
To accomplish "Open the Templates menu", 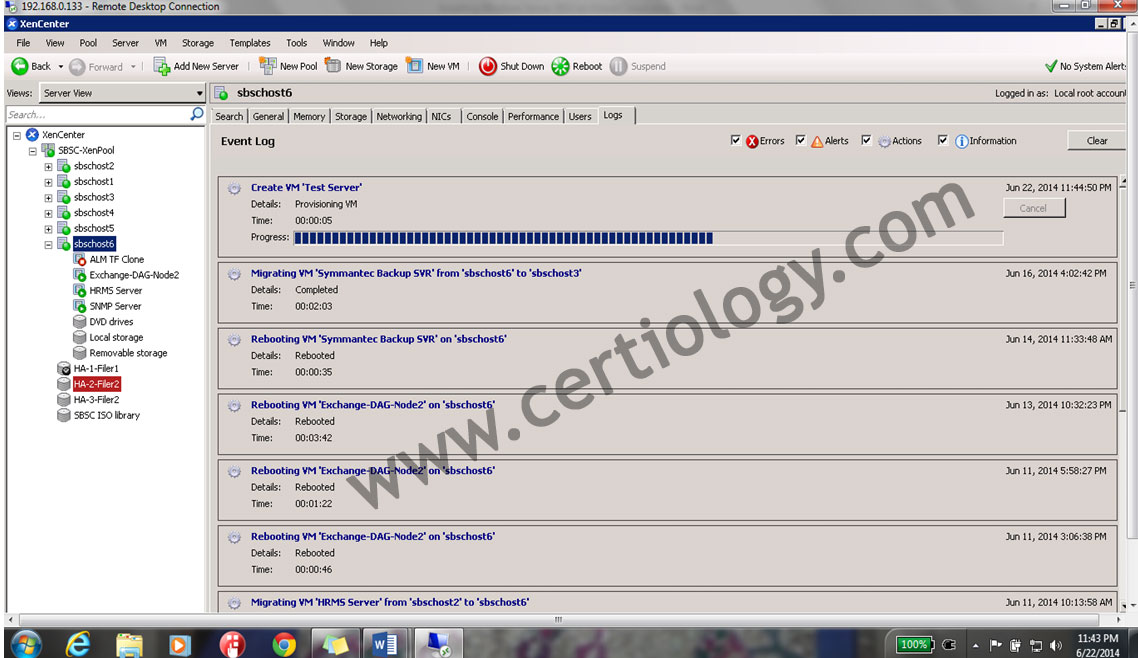I will point(250,43).
